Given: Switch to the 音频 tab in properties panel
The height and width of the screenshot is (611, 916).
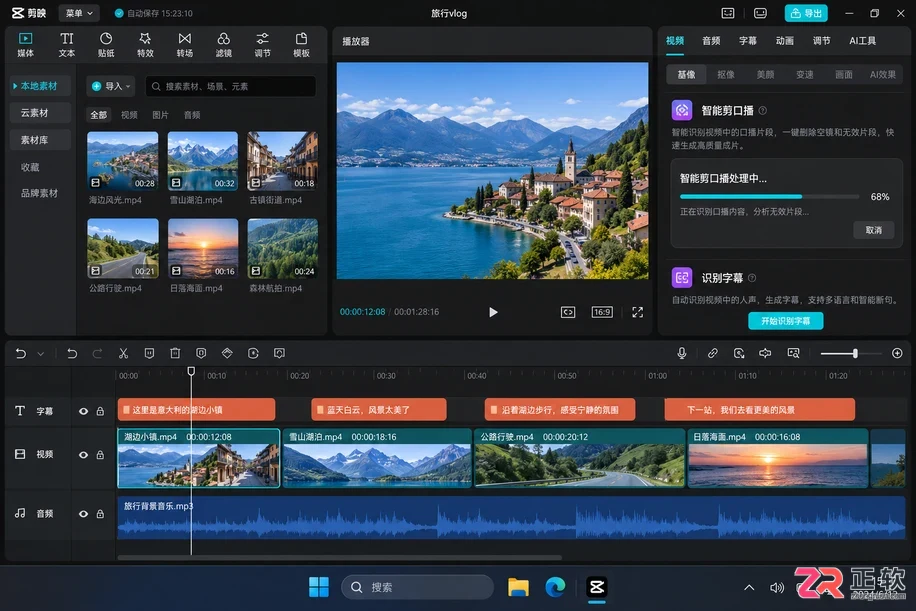Looking at the screenshot, I should (711, 40).
